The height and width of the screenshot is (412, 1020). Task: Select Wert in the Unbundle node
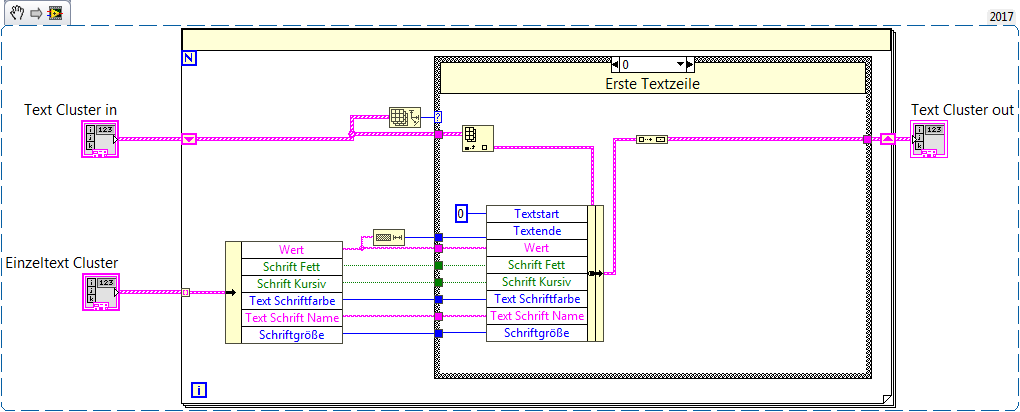pos(291,250)
